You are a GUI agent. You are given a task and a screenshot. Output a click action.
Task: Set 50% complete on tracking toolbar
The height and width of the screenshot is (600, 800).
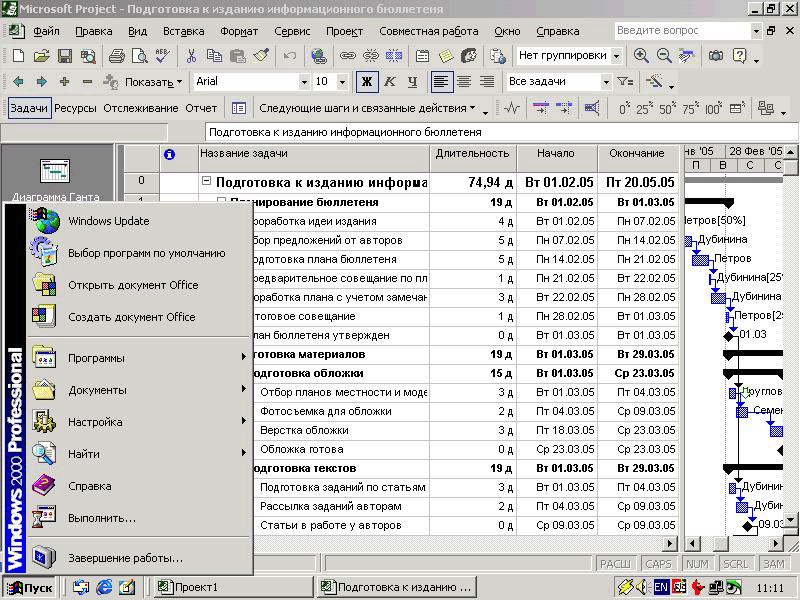[667, 108]
